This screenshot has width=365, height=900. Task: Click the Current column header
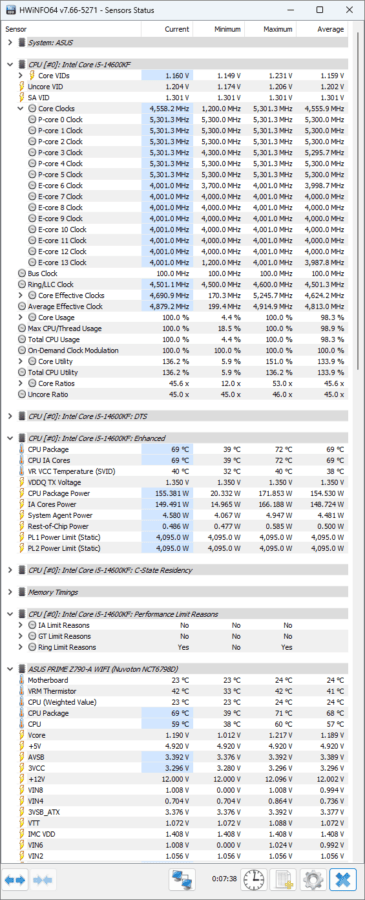click(x=167, y=29)
